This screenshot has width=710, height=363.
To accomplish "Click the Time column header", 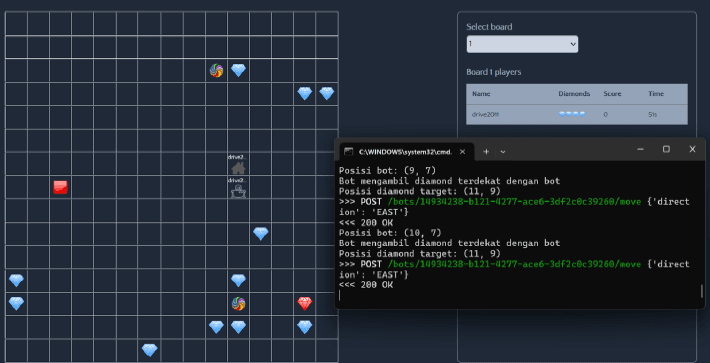I will [656, 94].
